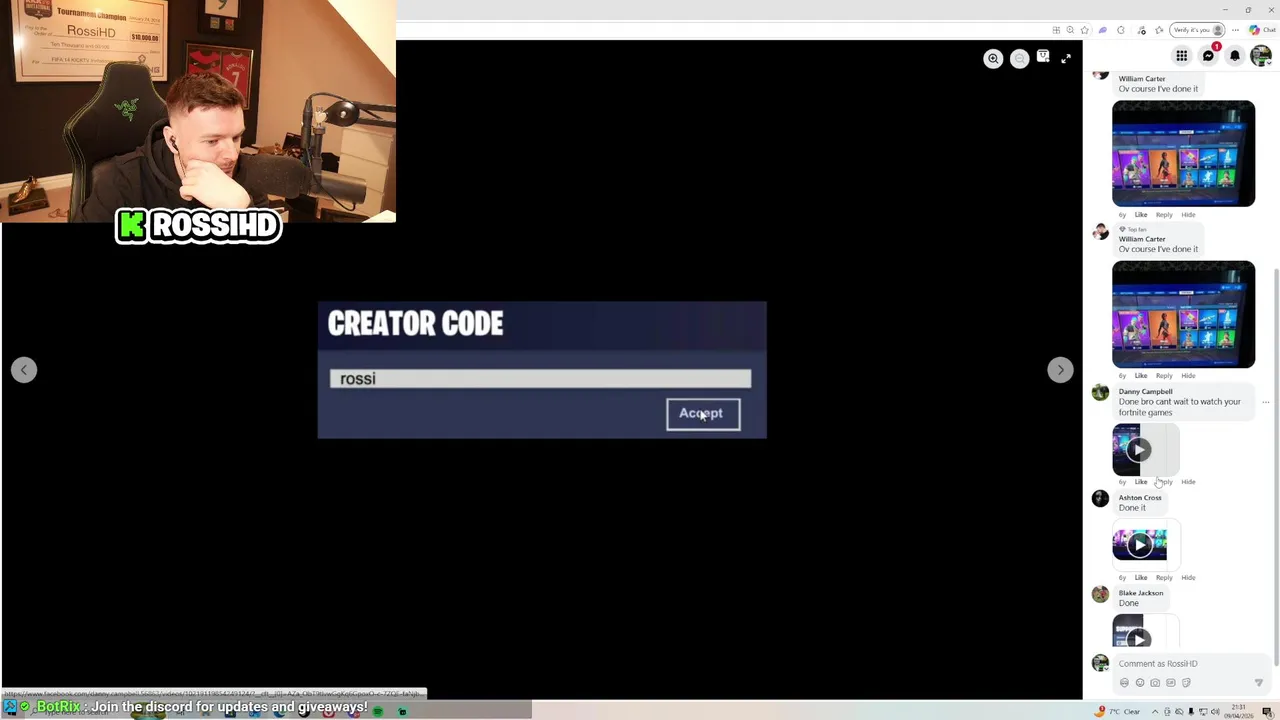The image size is (1280, 720).
Task: Hide William Carter's first comment
Action: tap(1188, 215)
